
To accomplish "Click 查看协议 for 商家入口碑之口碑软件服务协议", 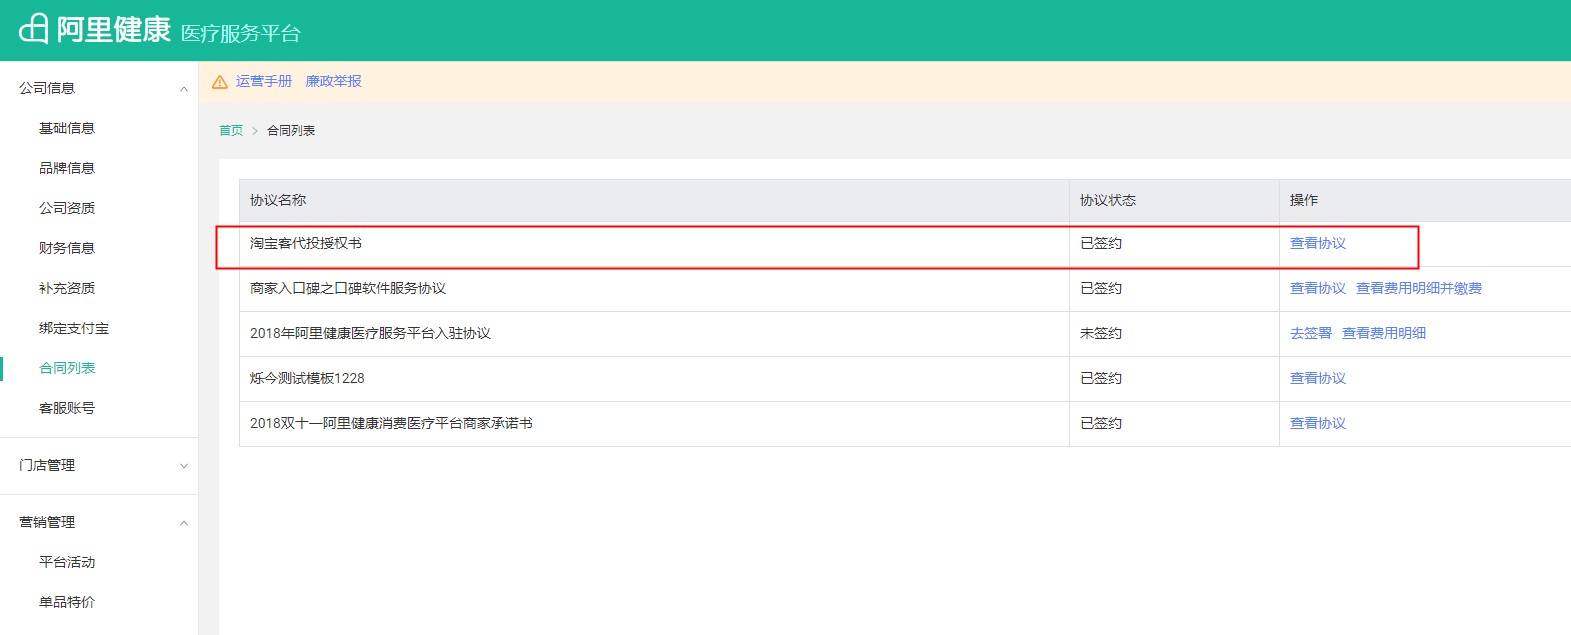I will coord(1318,288).
